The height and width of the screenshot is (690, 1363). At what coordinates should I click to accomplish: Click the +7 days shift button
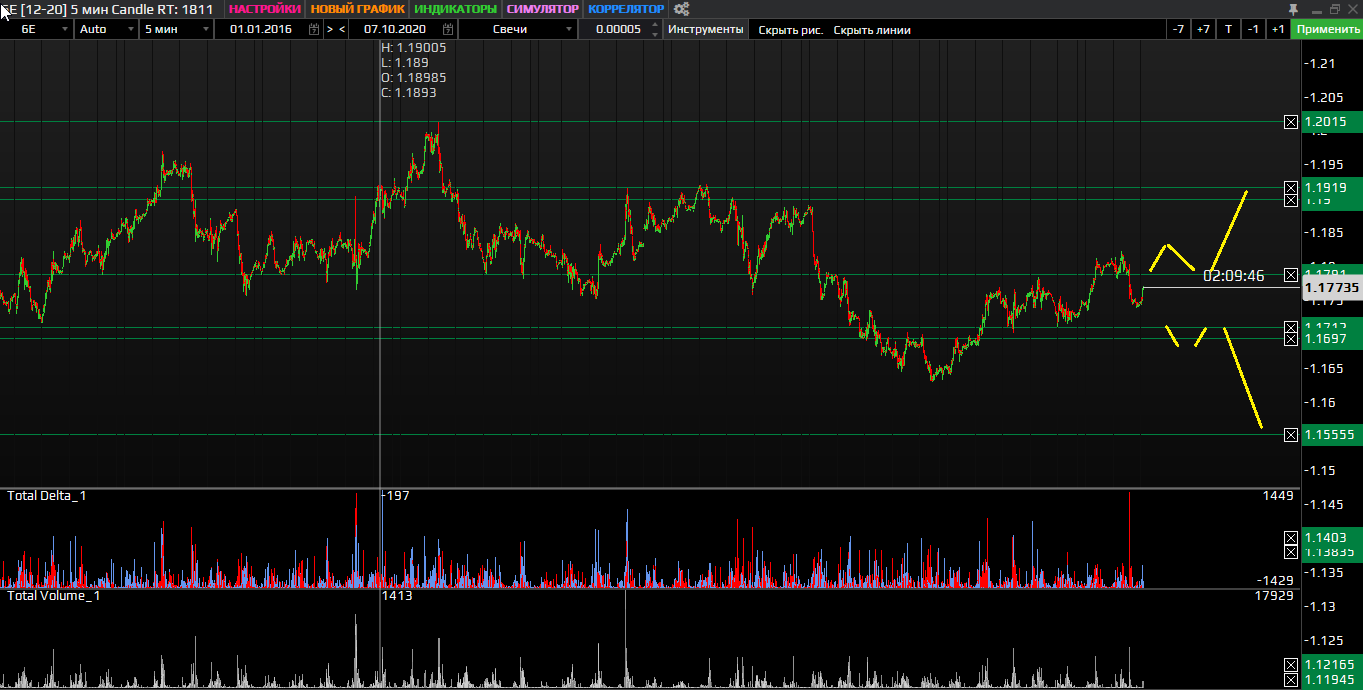click(x=1203, y=29)
